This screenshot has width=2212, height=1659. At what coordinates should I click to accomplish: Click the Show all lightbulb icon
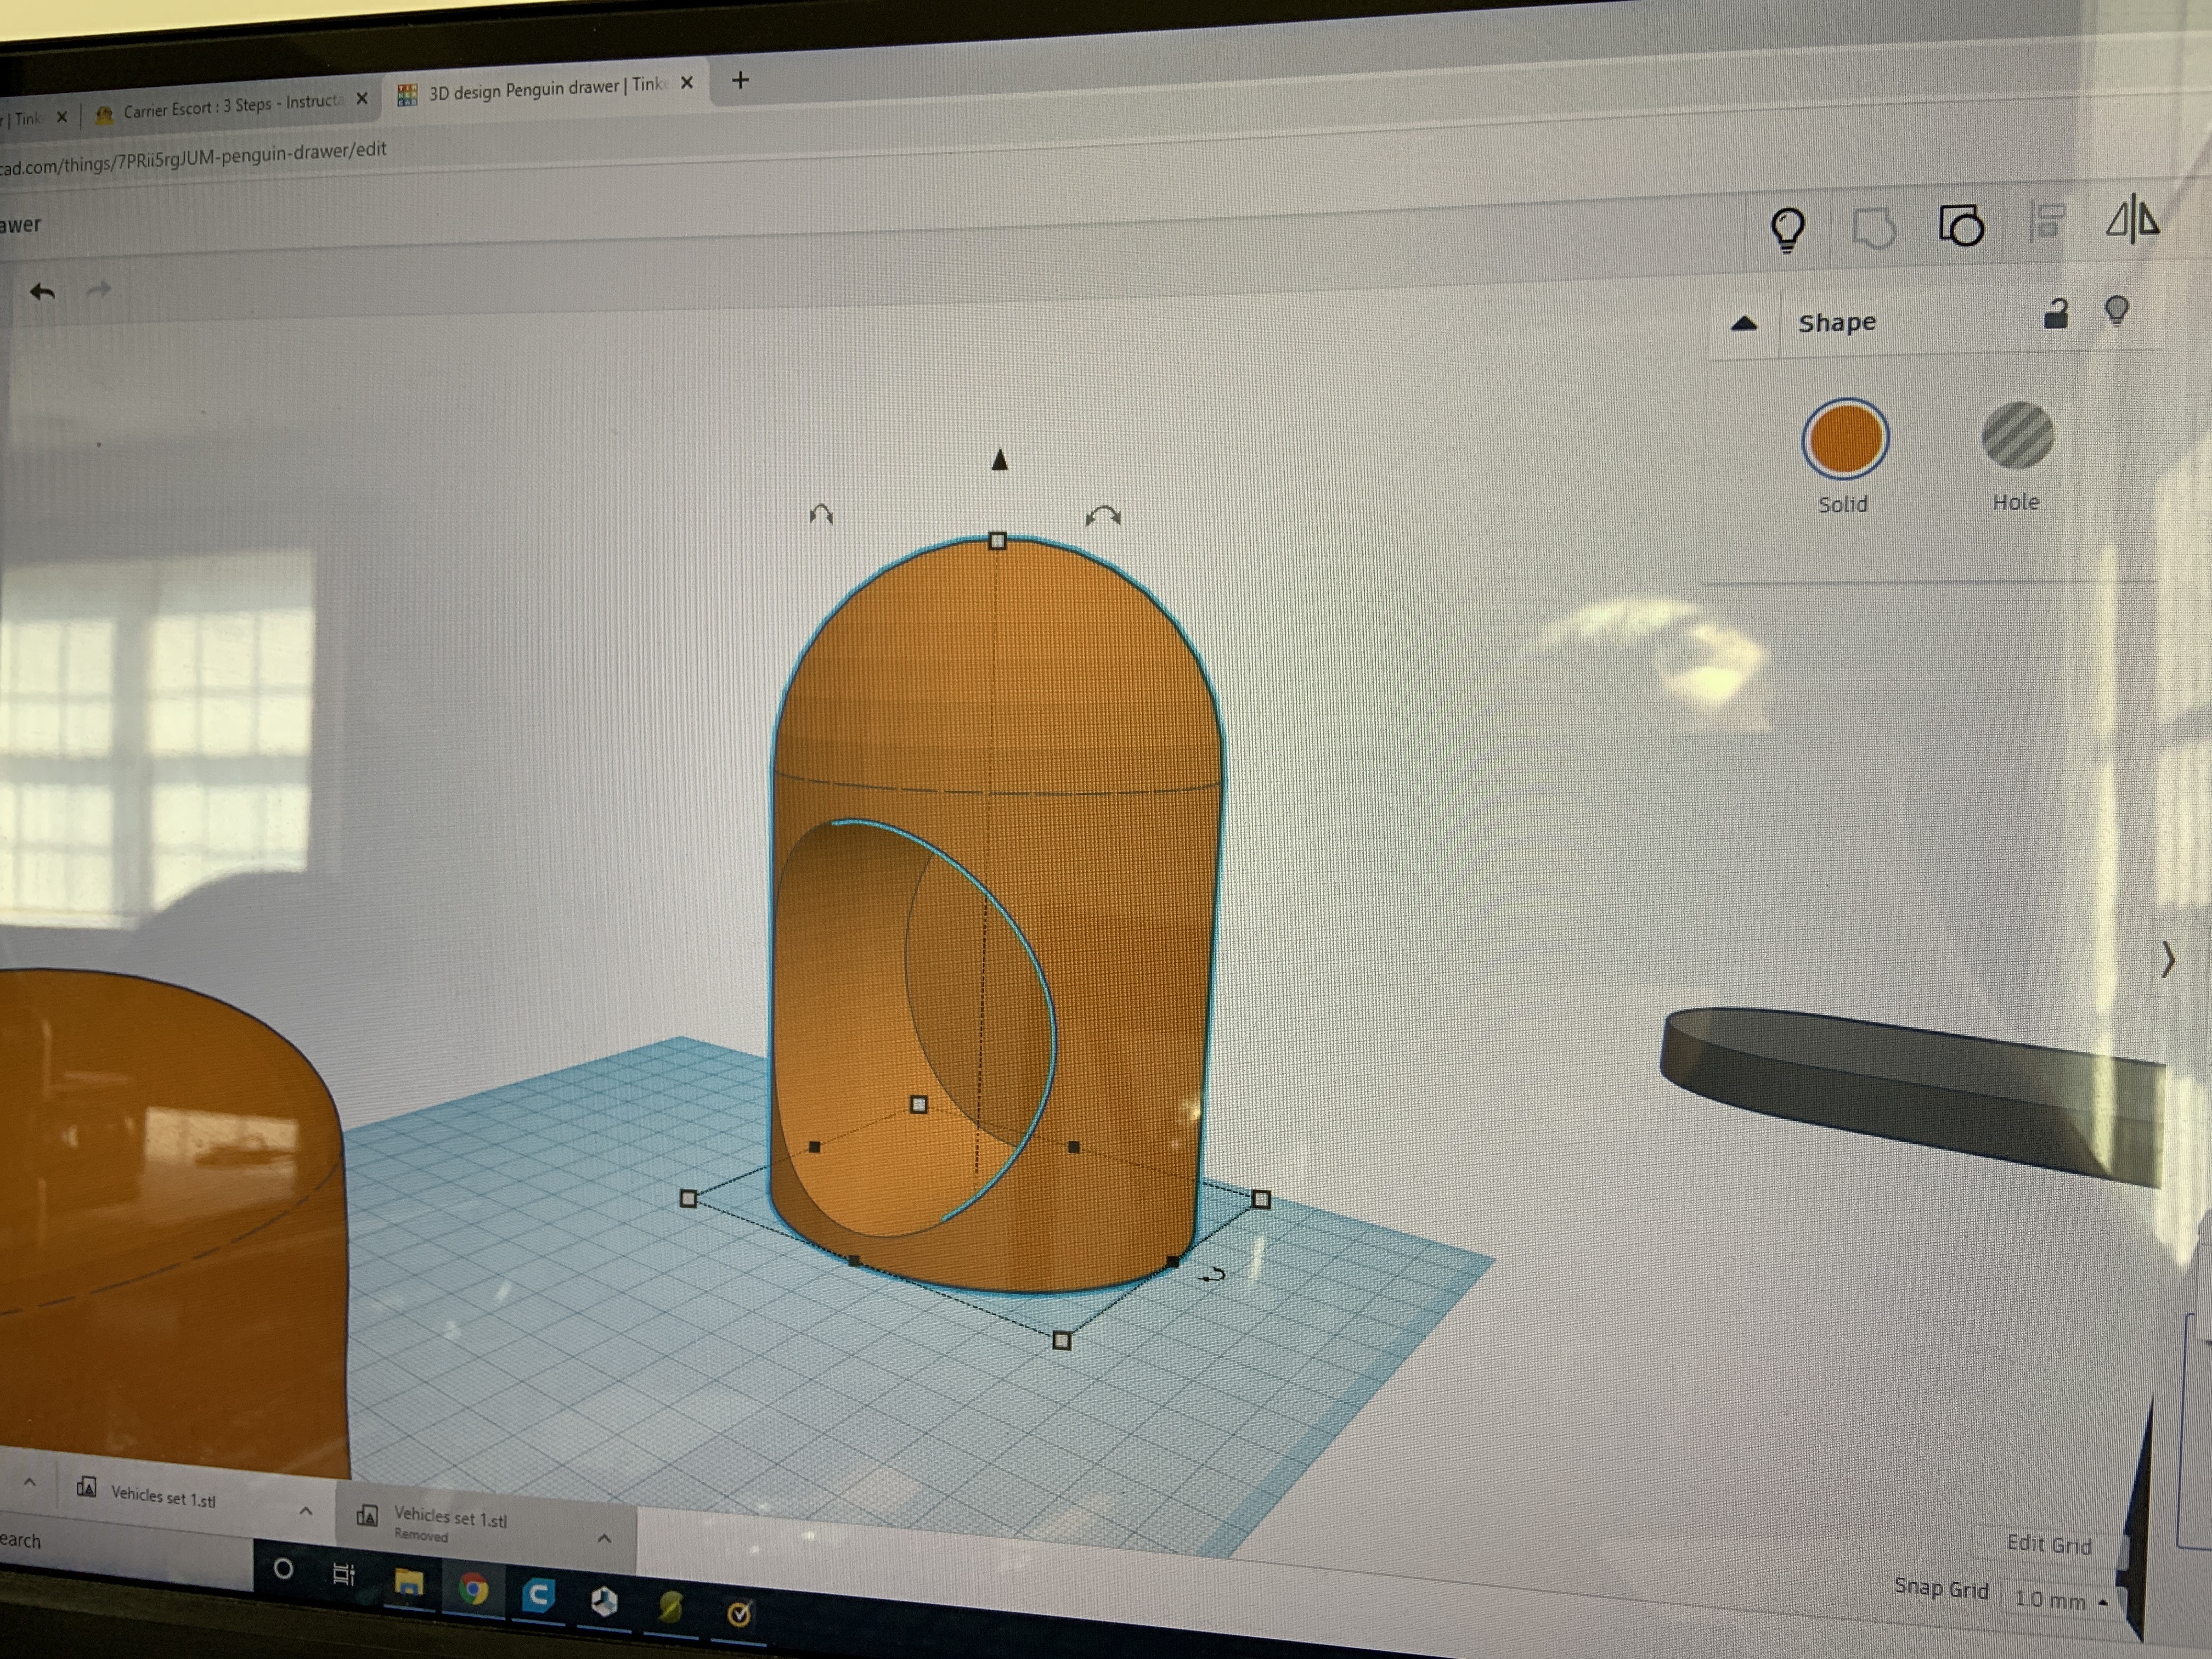[x=1787, y=230]
